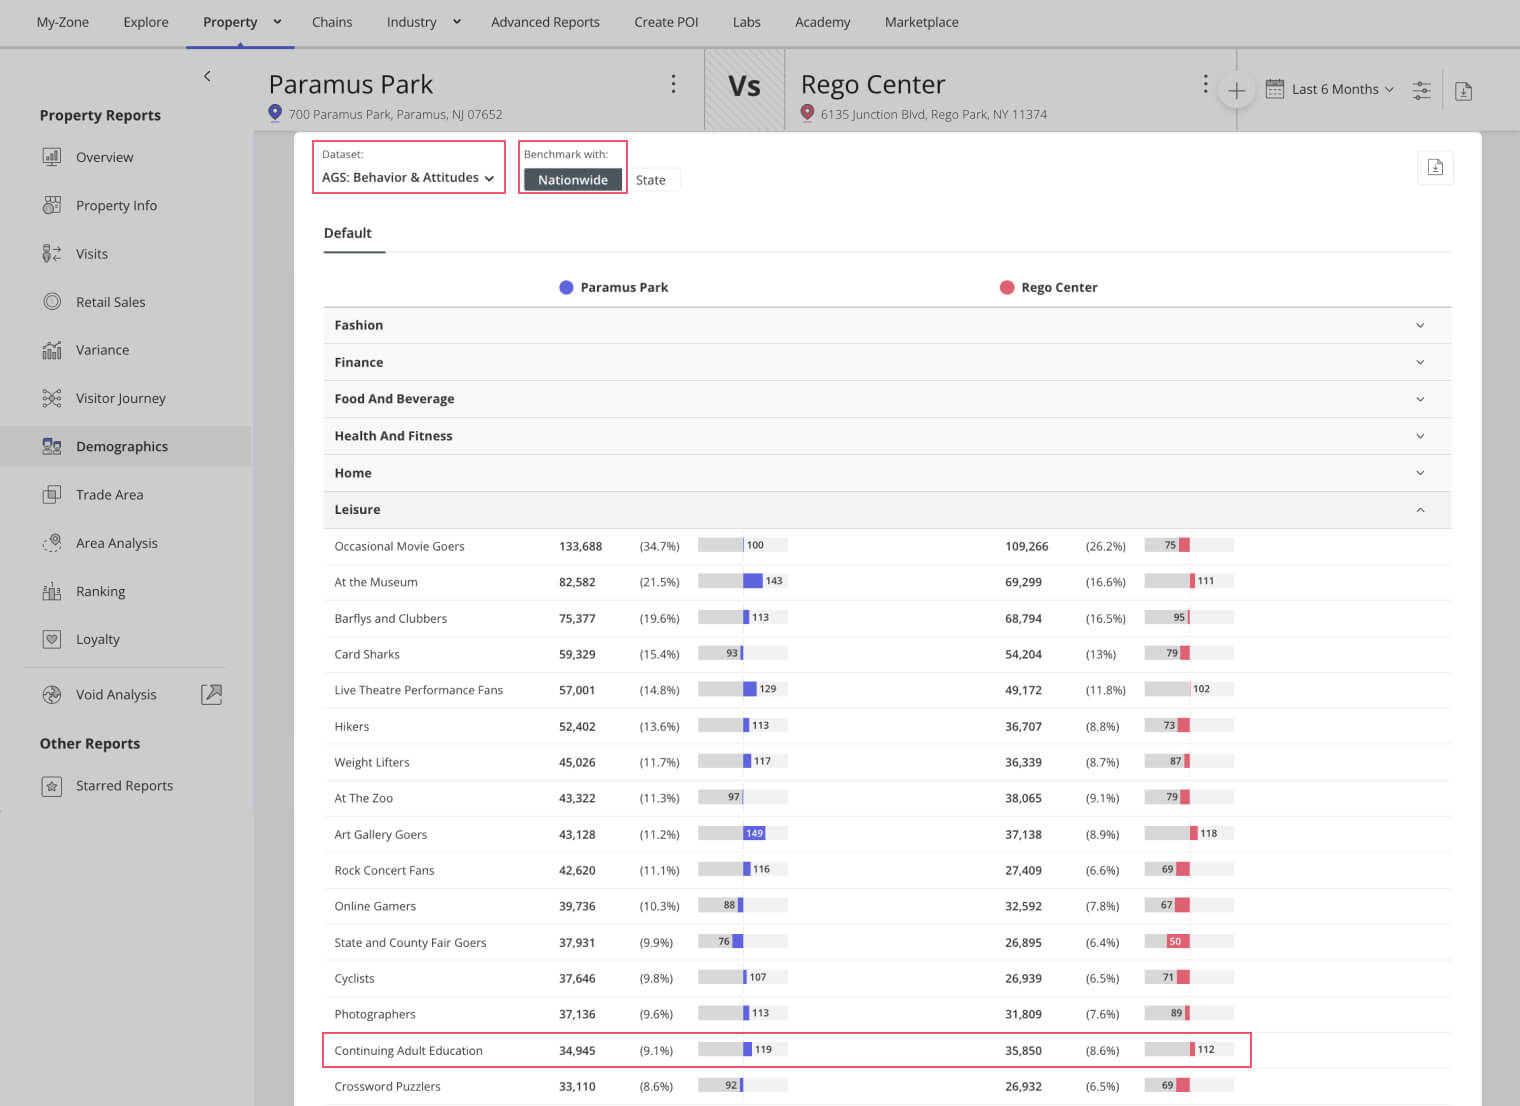Click the header download report icon
Image resolution: width=1520 pixels, height=1106 pixels.
click(1463, 91)
